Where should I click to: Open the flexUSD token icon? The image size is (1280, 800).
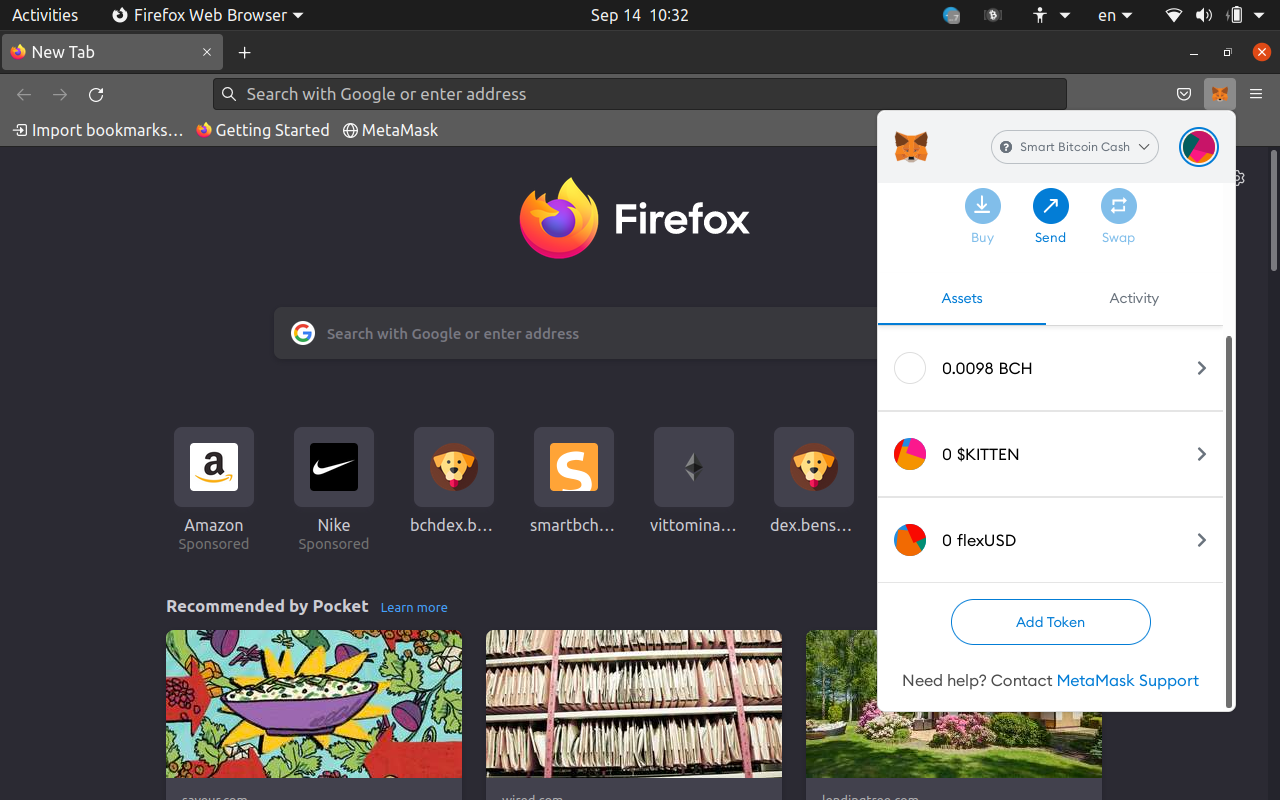910,540
